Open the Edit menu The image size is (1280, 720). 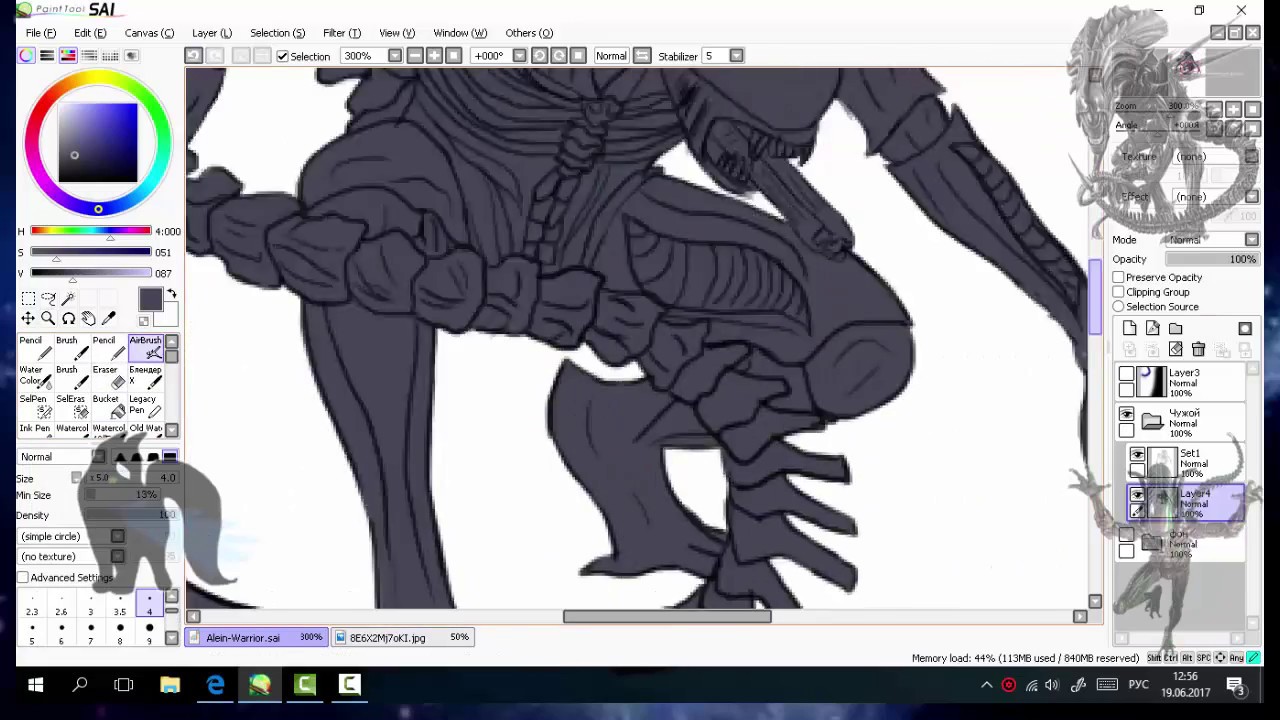click(90, 33)
